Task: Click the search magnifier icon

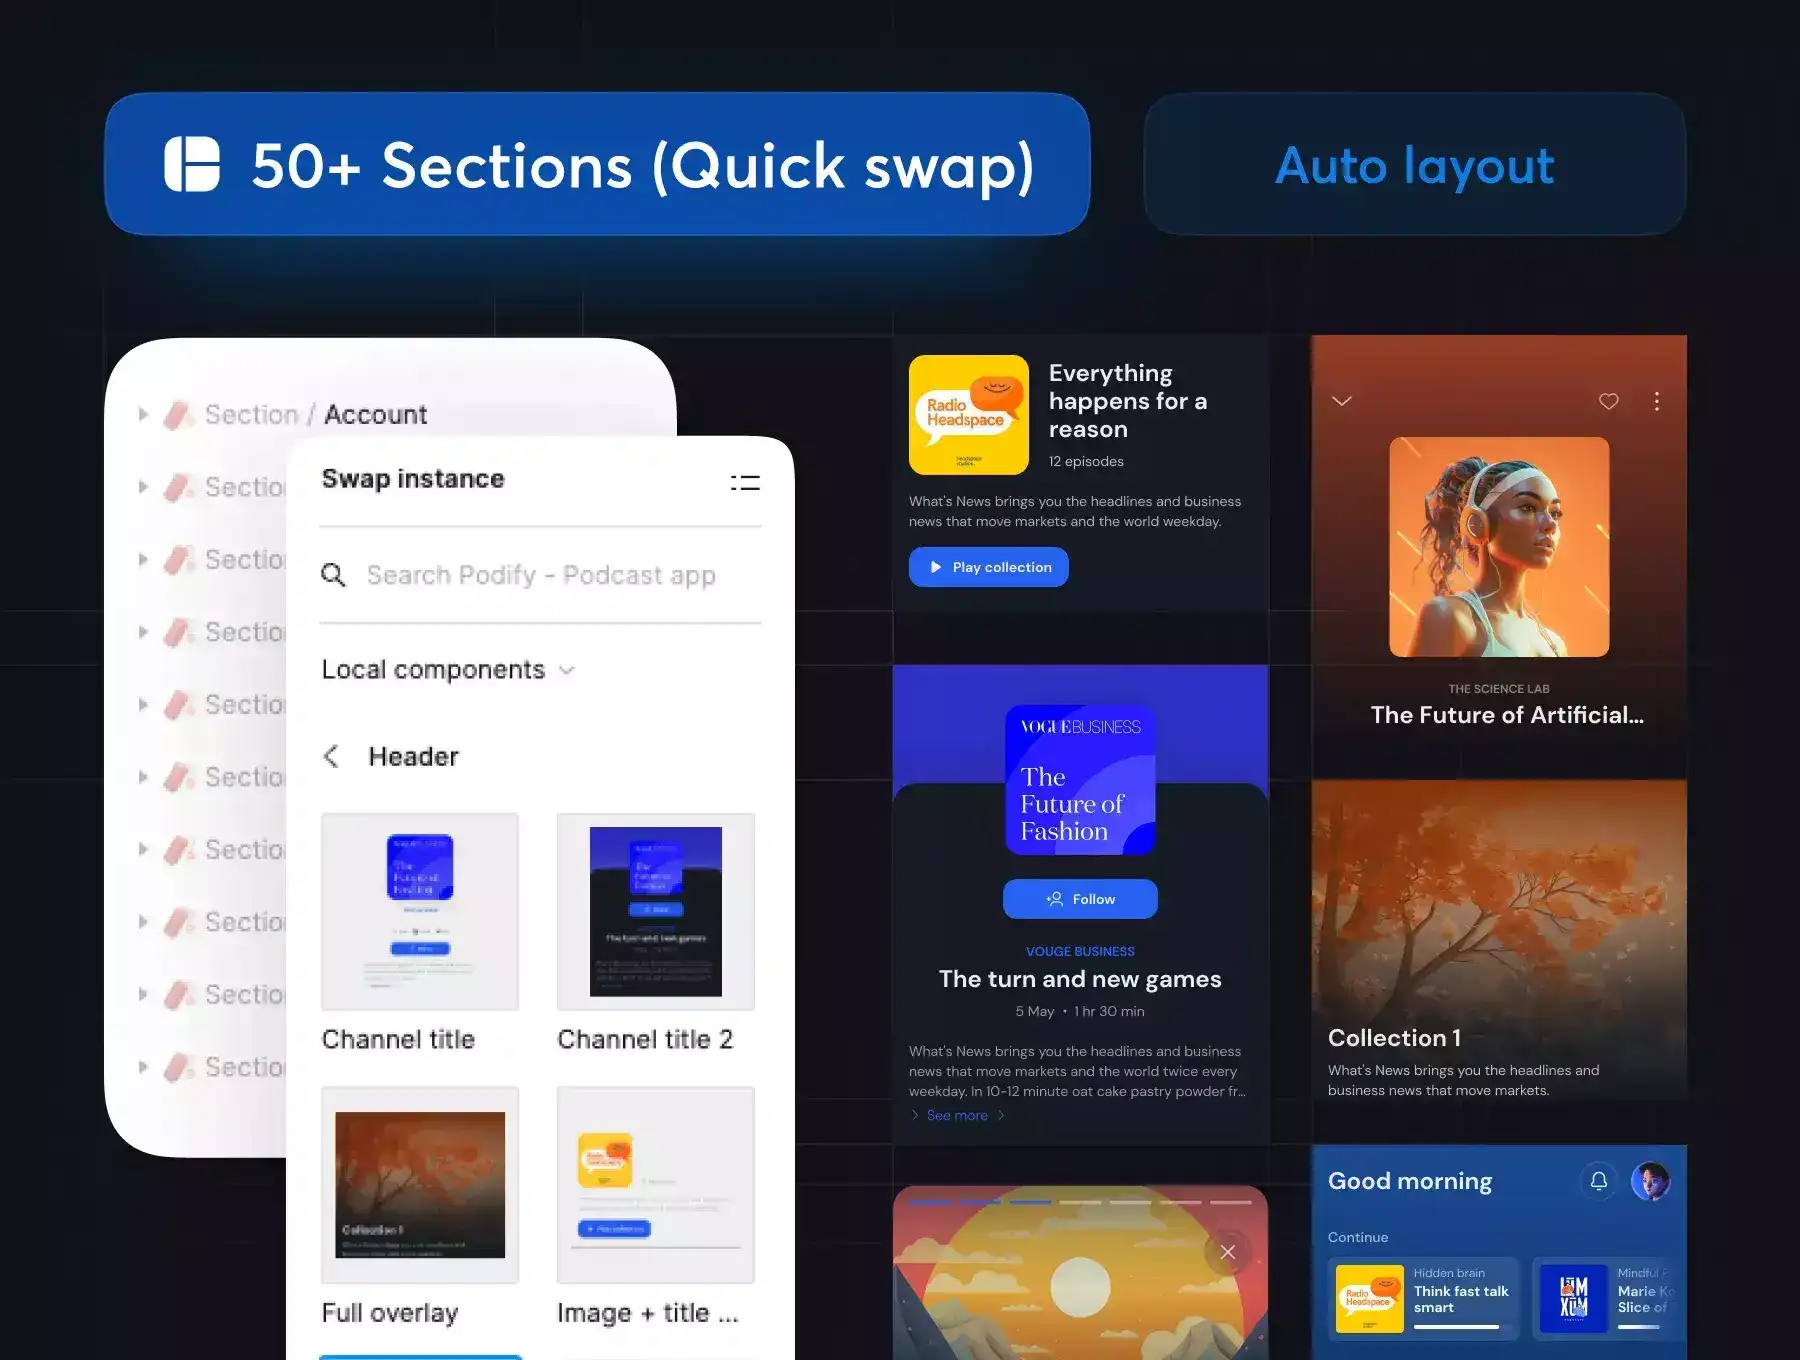Action: 333,575
